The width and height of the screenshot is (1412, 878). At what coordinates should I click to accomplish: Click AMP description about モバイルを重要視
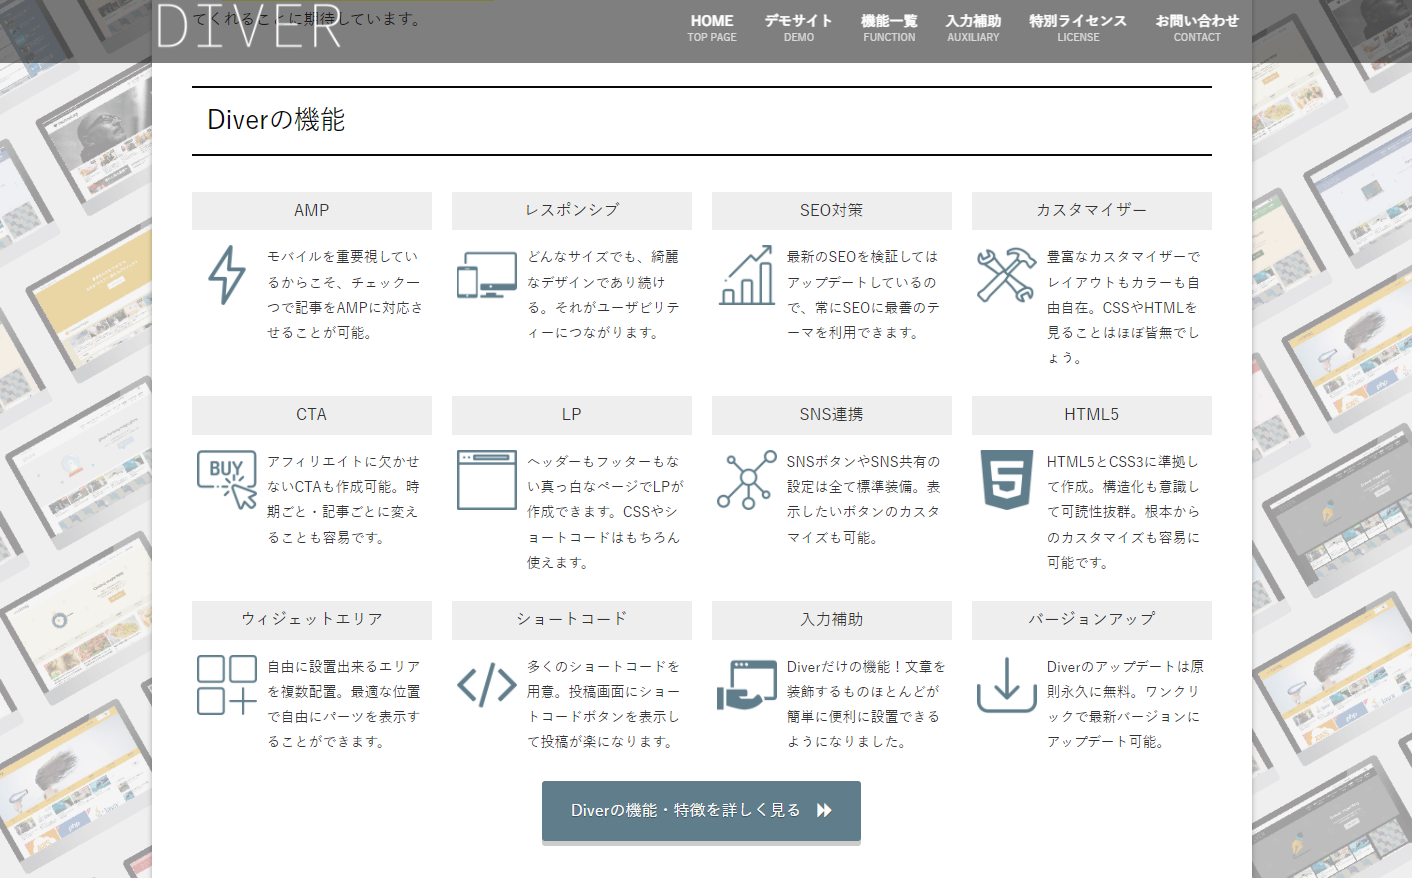point(345,295)
